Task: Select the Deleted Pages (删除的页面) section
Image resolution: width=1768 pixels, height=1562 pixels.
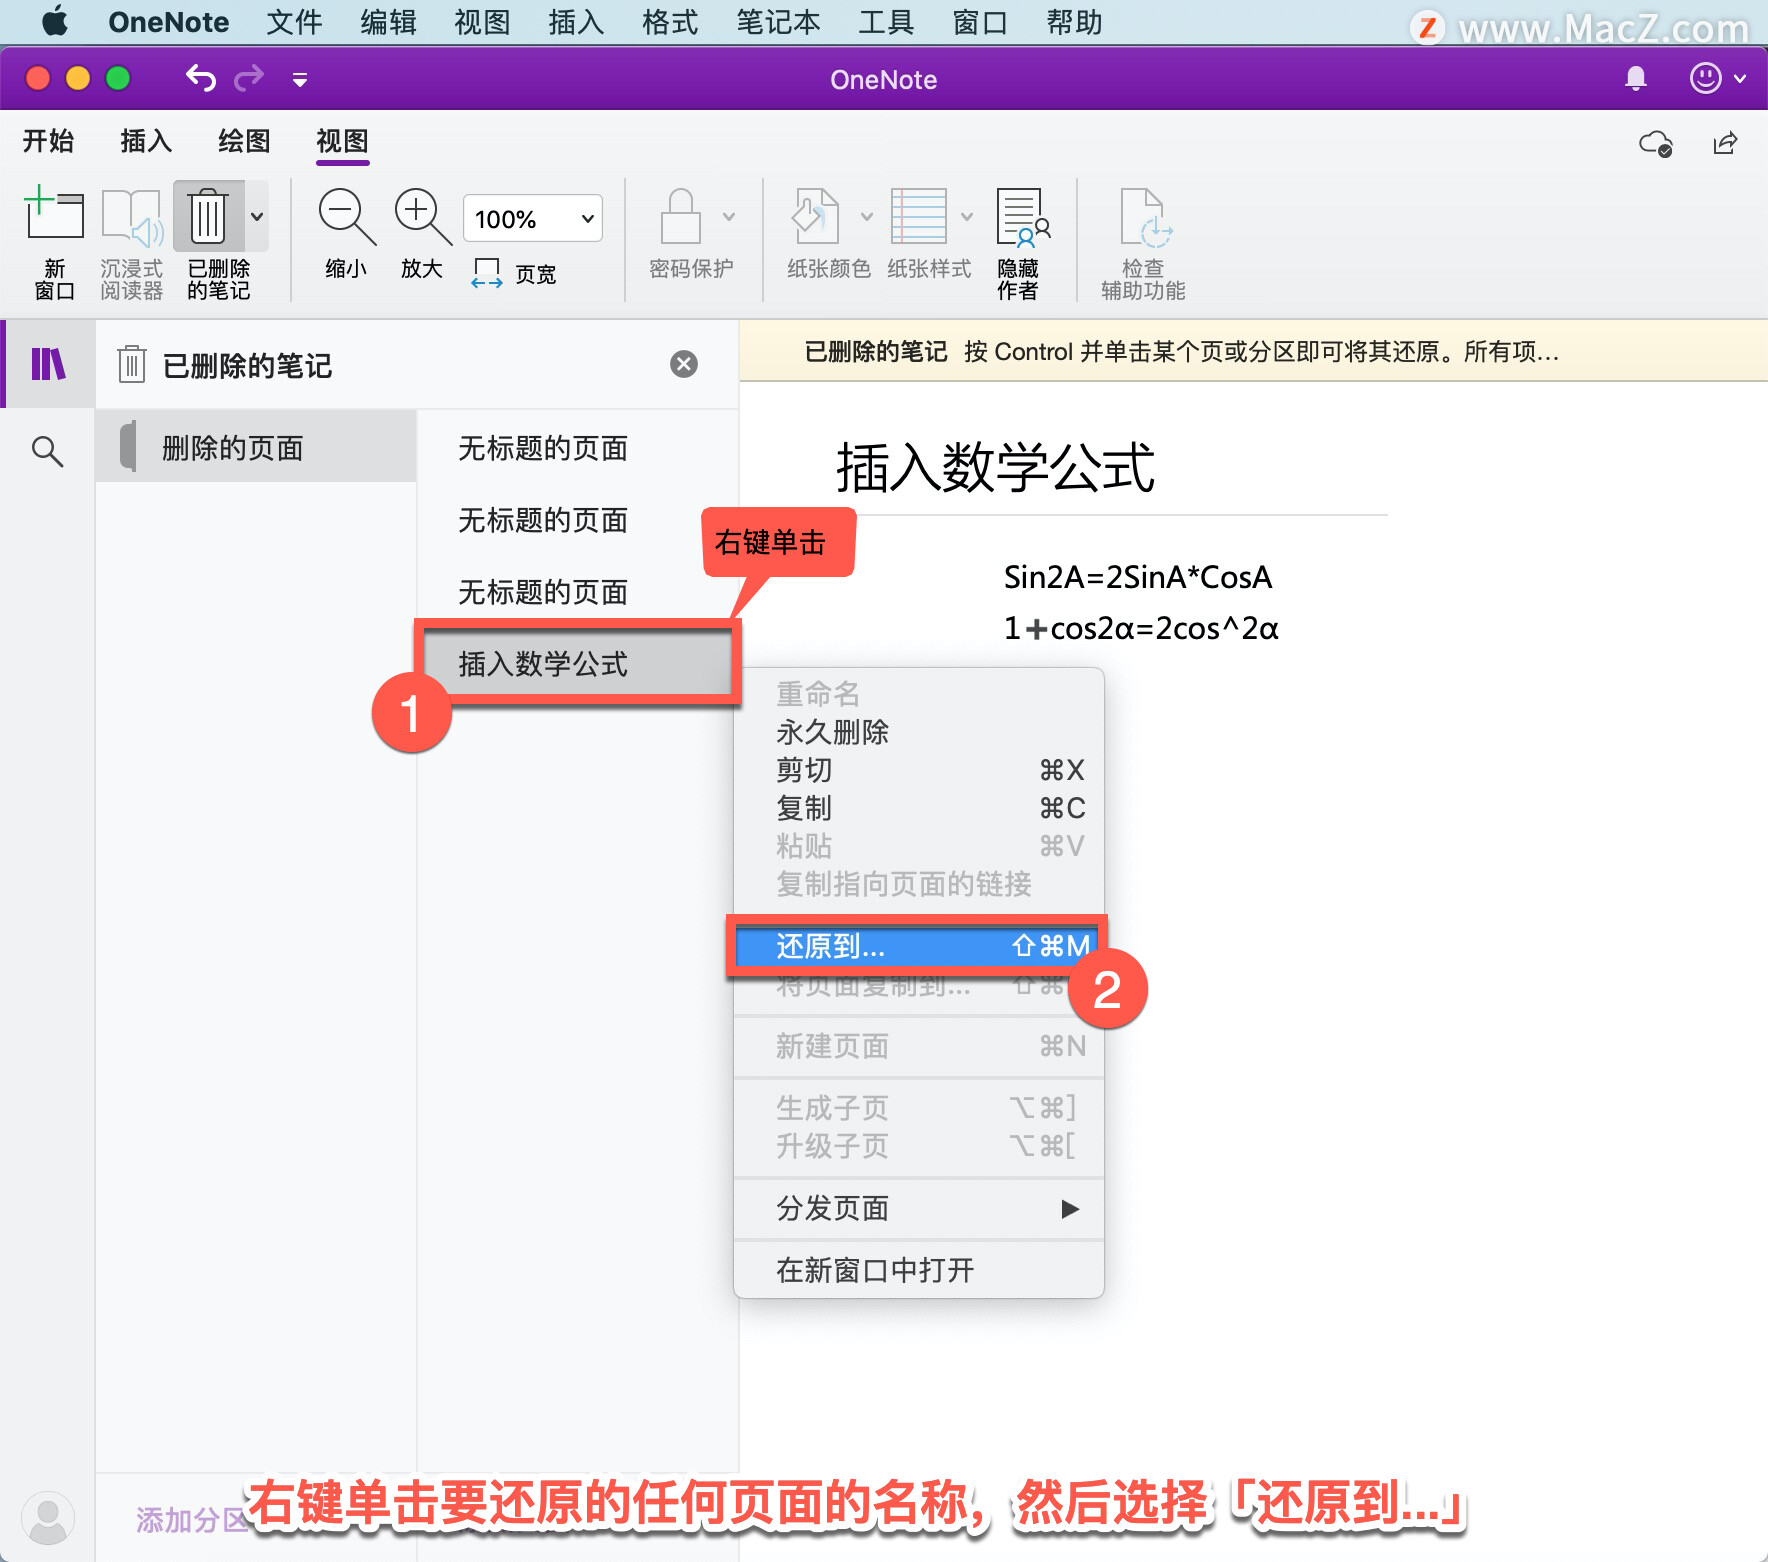Action: (256, 447)
